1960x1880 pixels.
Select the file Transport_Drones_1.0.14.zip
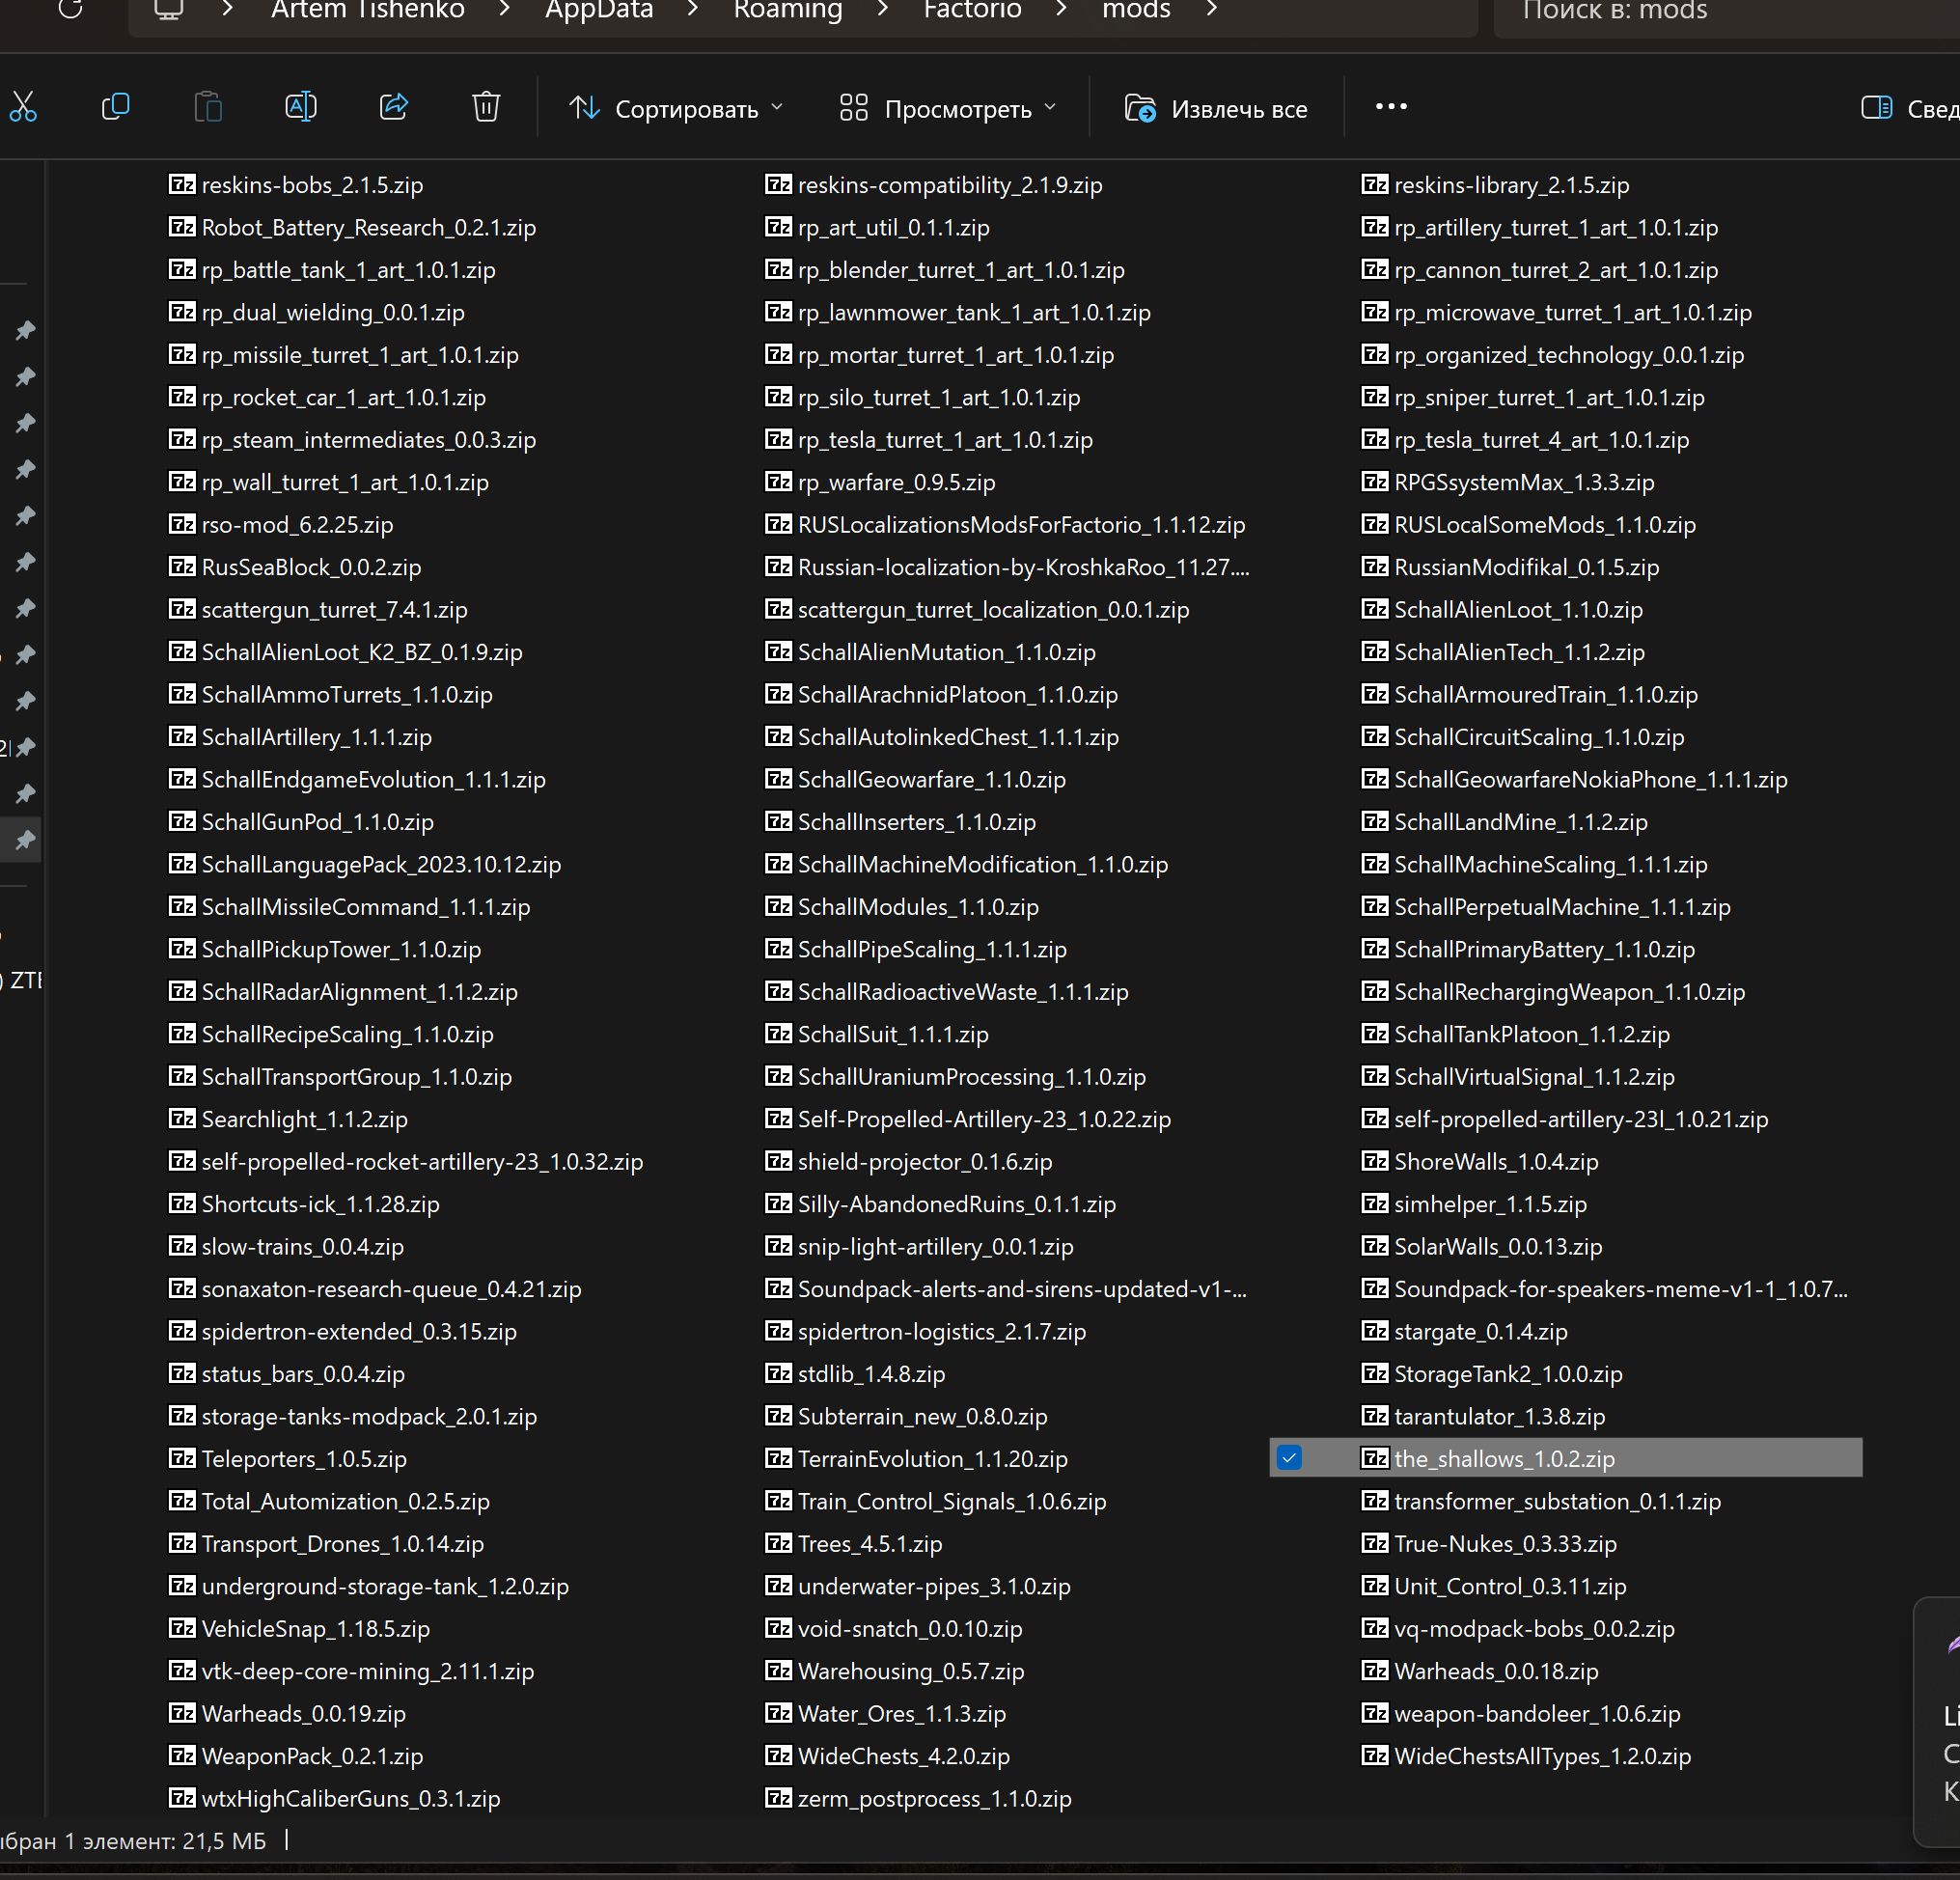tap(342, 1543)
